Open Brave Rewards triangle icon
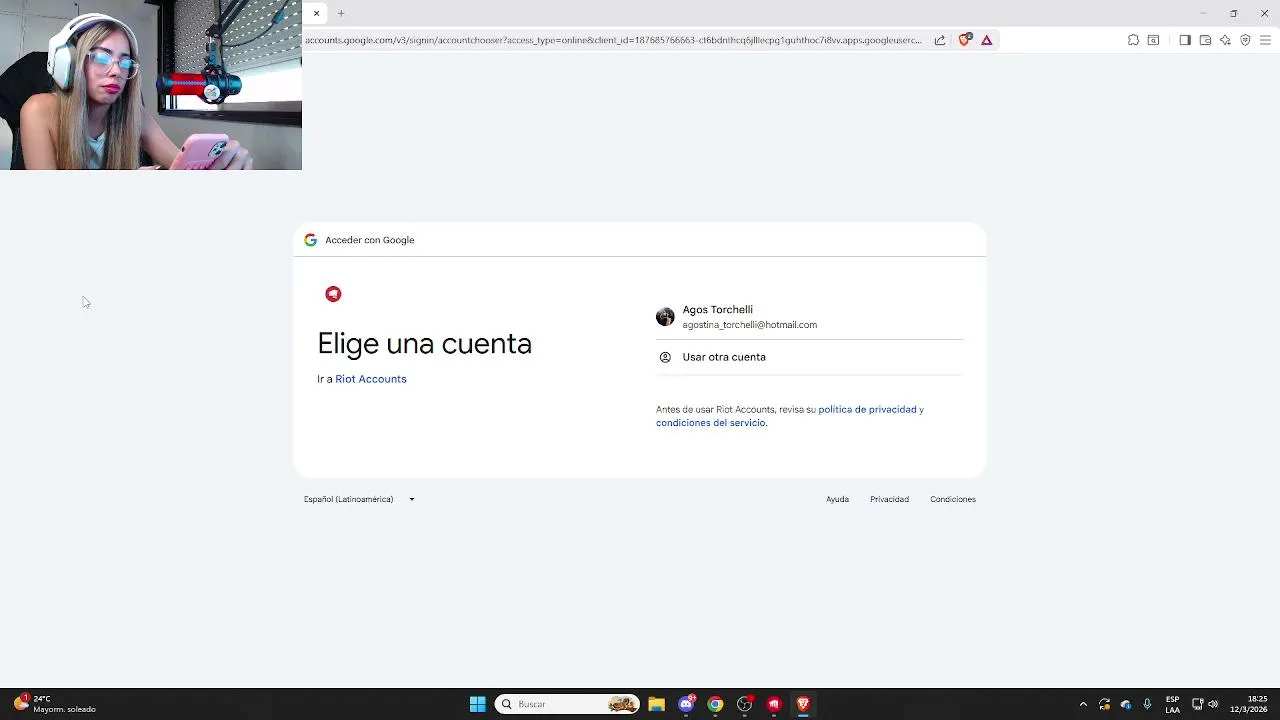The image size is (1280, 720). point(987,40)
